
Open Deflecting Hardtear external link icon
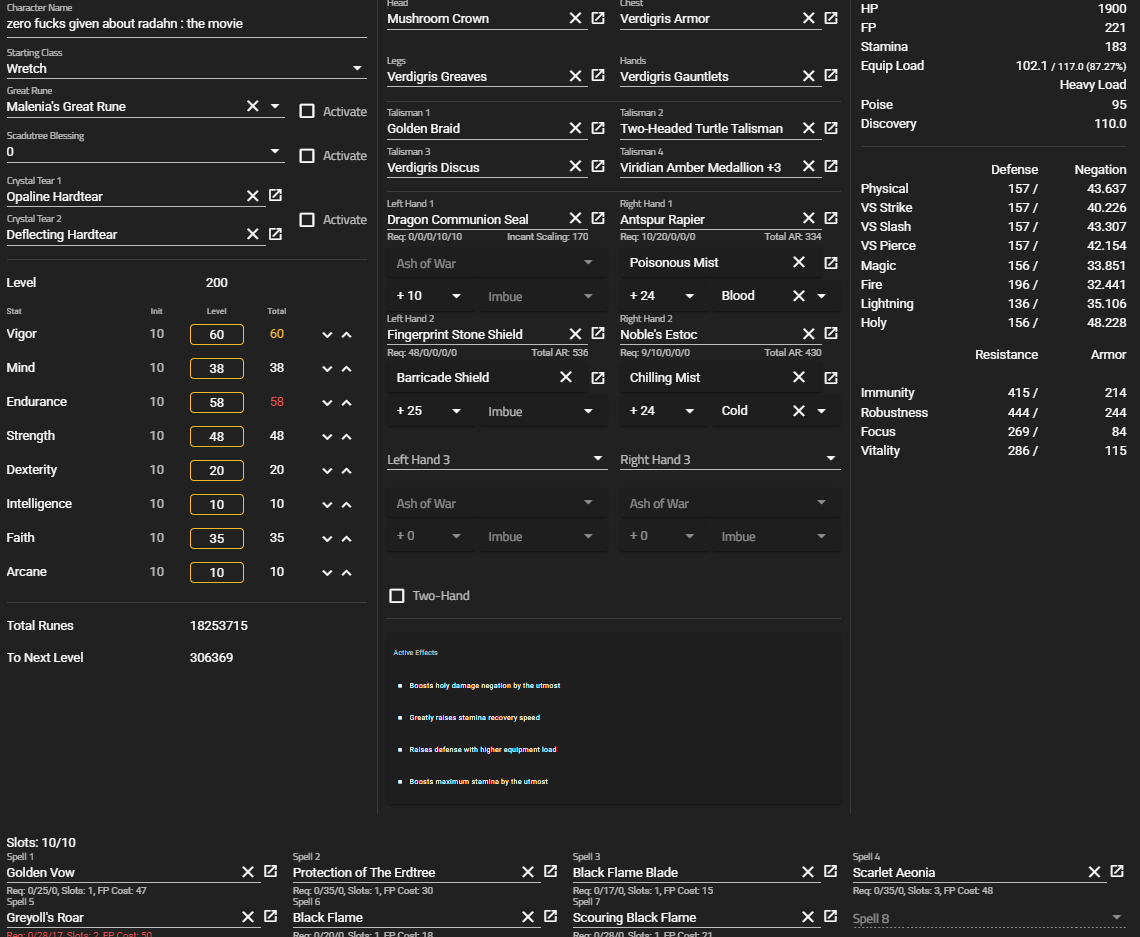(276, 234)
